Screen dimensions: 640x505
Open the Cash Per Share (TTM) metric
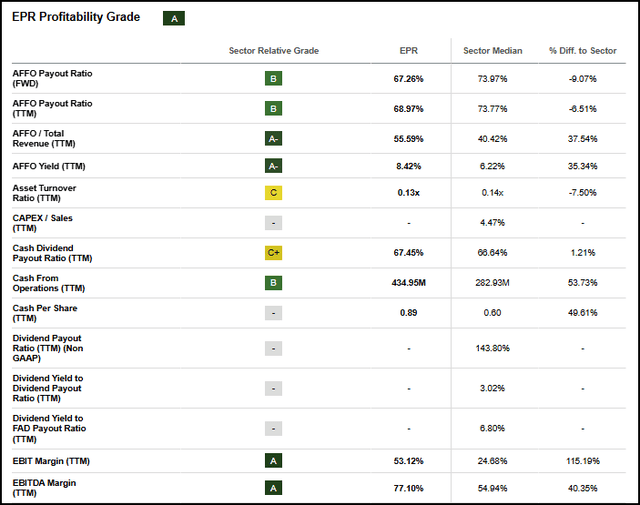[x=45, y=313]
